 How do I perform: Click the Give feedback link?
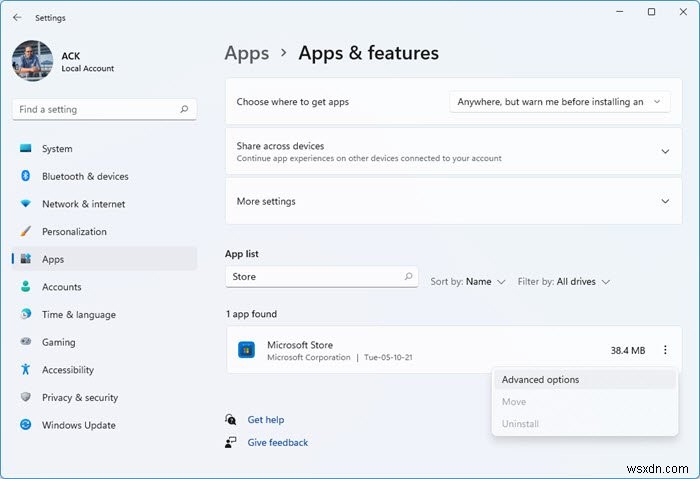277,442
